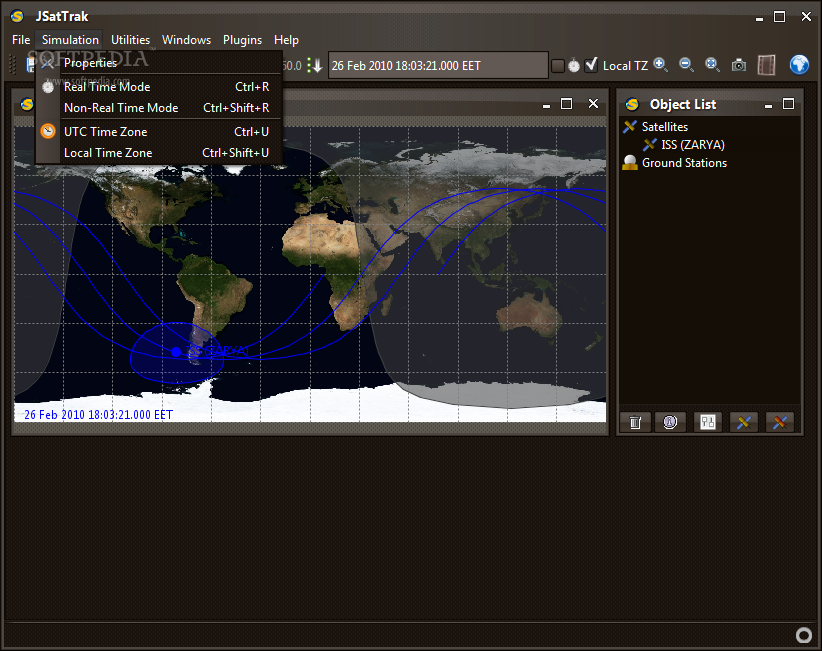
Task: Open object settings sliders icon button
Action: 708,422
